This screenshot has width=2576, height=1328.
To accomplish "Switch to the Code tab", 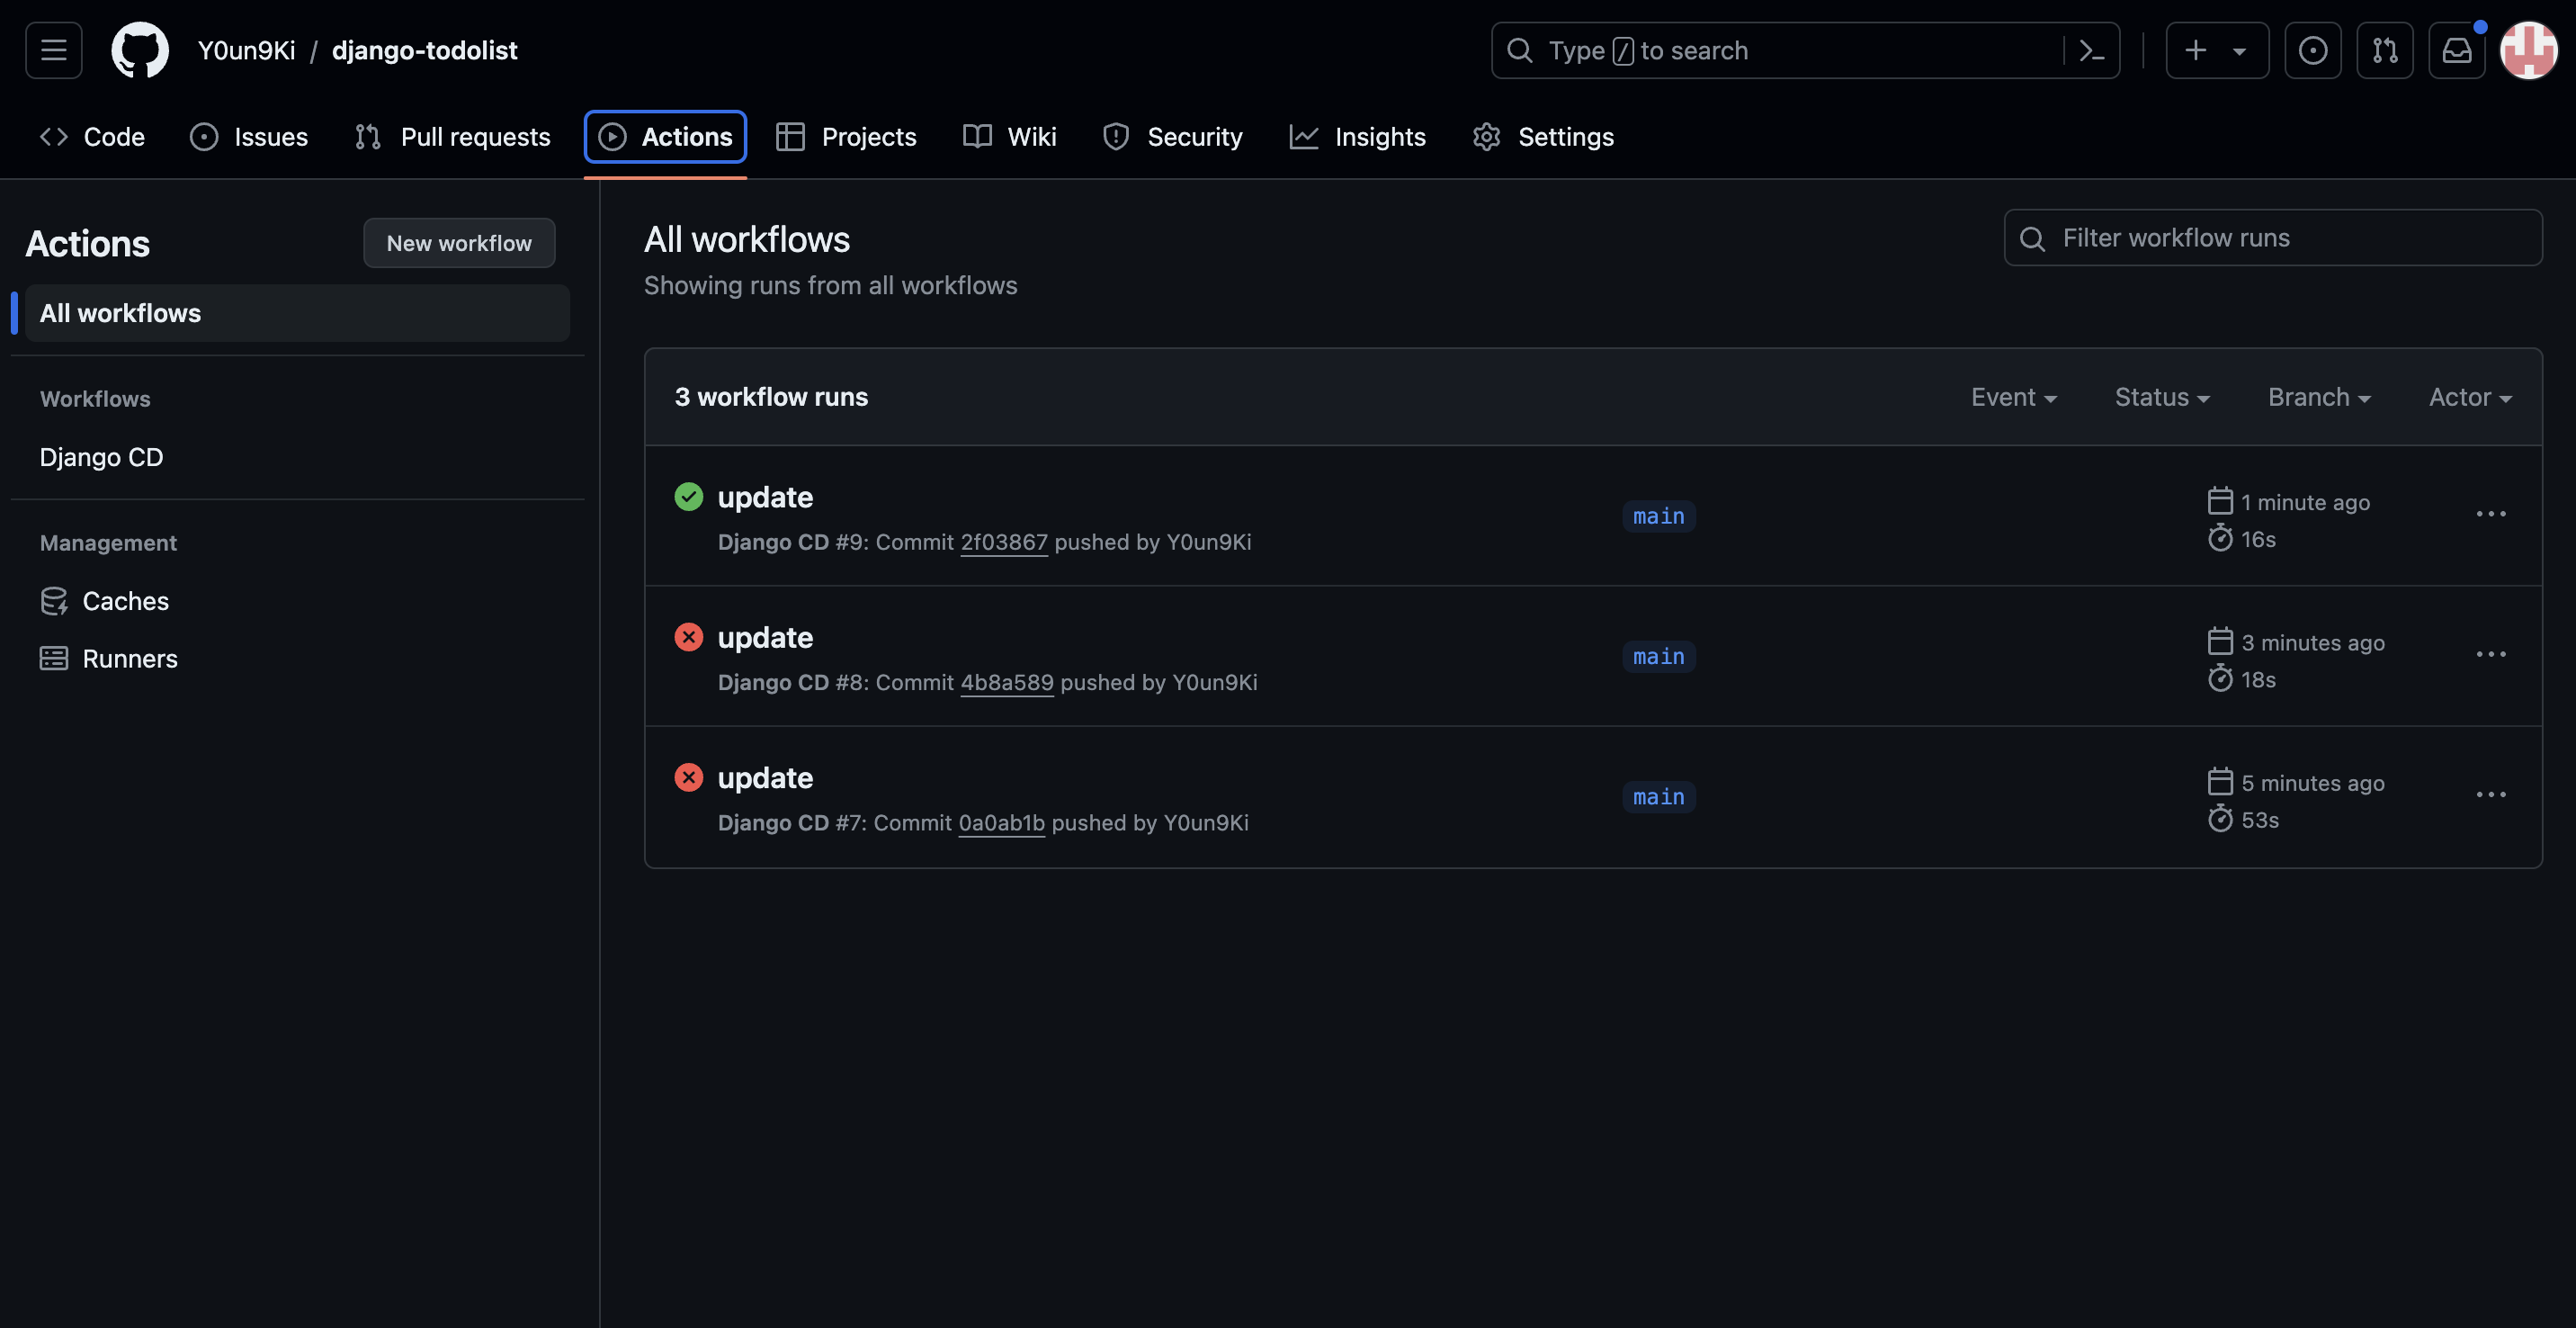I will (x=92, y=137).
